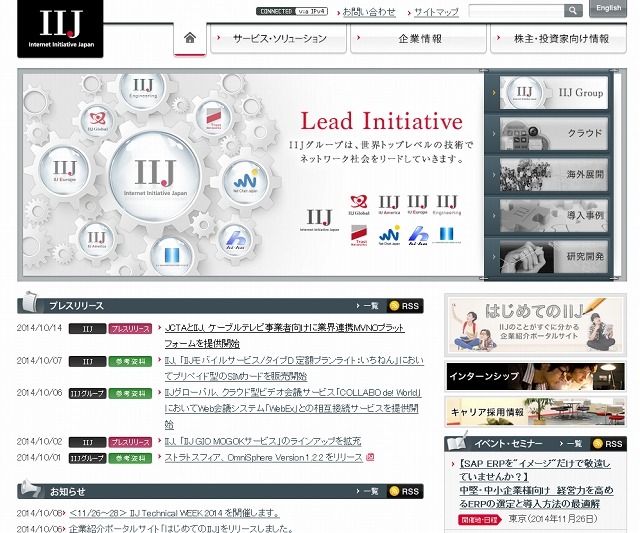Open the IIJ Technical WEEK 2014 notice
This screenshot has height=533, width=640.
(x=175, y=513)
